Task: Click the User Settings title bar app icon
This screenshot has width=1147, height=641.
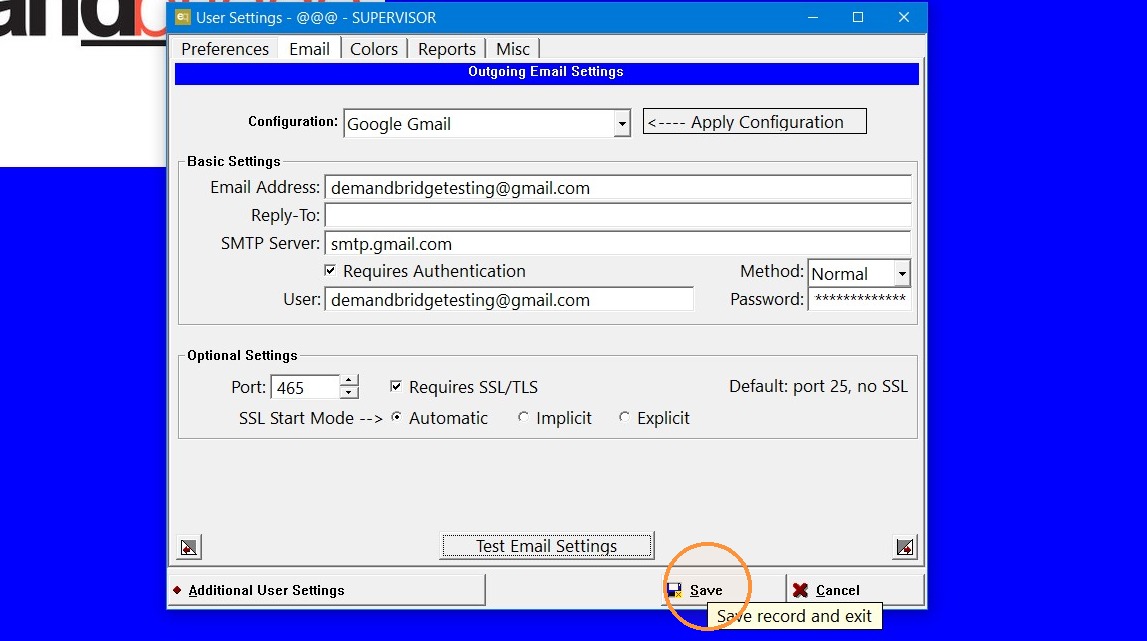Action: click(x=183, y=17)
